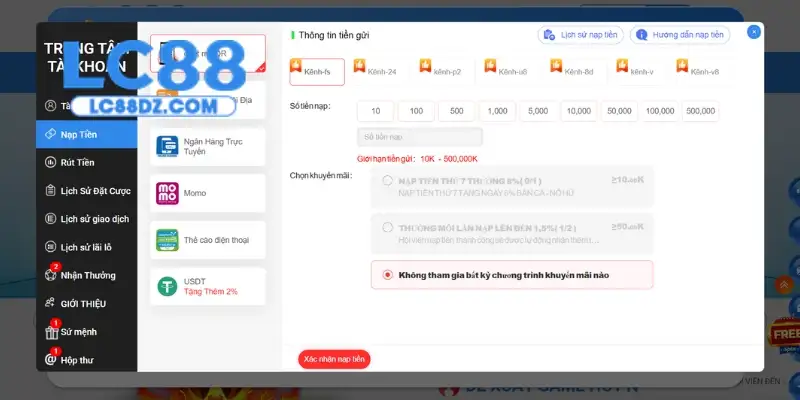Screen dimensions: 800x400
Task: Select channel Kênh-fs
Action: (317, 72)
